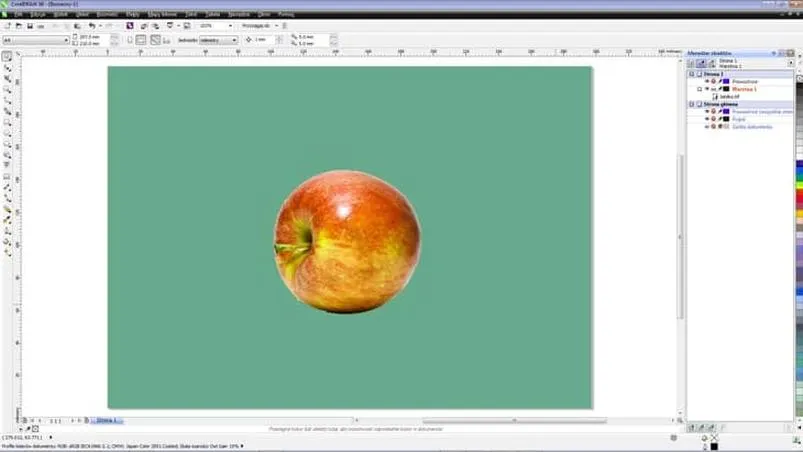803x452 pixels.
Task: Select the Shape tool in the toolbox
Action: click(x=7, y=68)
